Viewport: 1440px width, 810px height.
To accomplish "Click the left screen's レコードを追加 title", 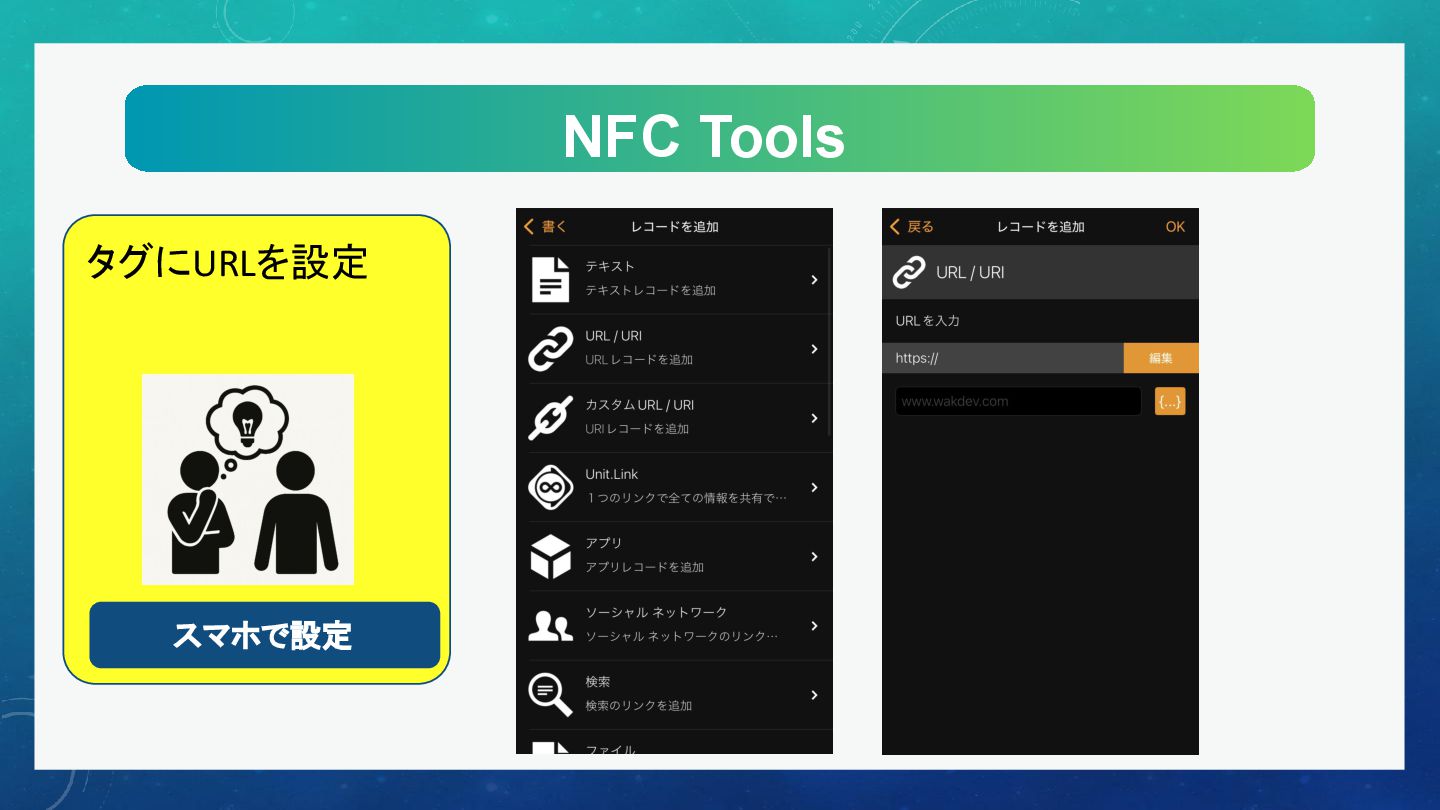I will pos(675,227).
